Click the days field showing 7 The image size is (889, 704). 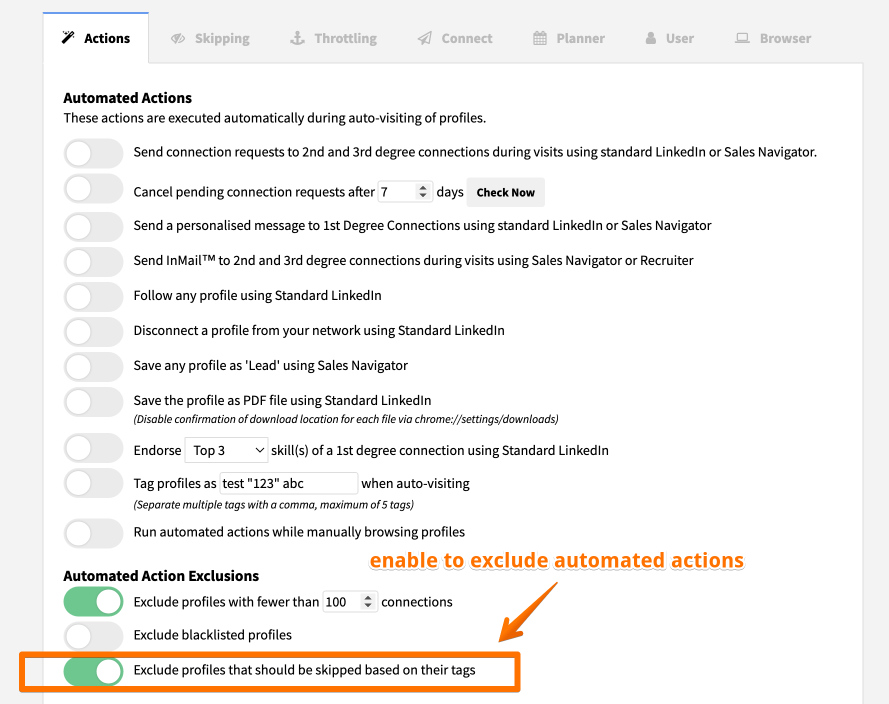click(x=405, y=192)
